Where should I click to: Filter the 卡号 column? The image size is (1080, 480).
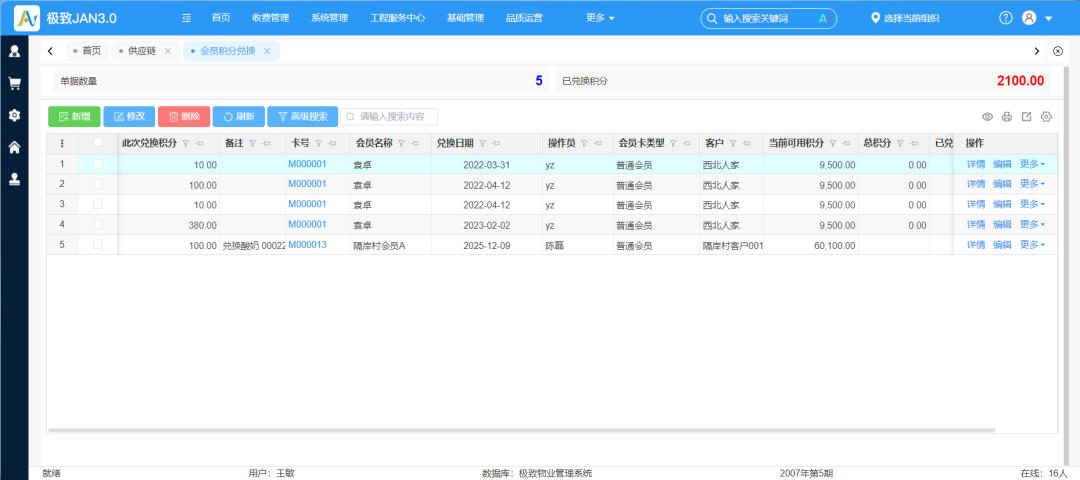click(319, 143)
